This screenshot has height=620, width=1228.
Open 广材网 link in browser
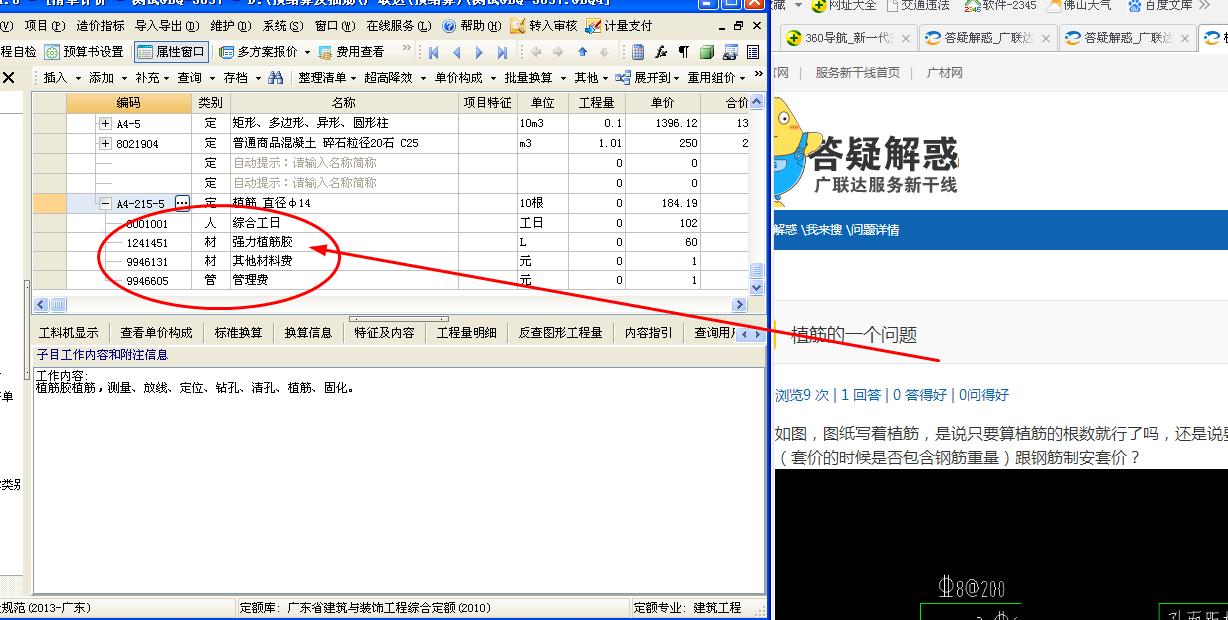pos(944,73)
